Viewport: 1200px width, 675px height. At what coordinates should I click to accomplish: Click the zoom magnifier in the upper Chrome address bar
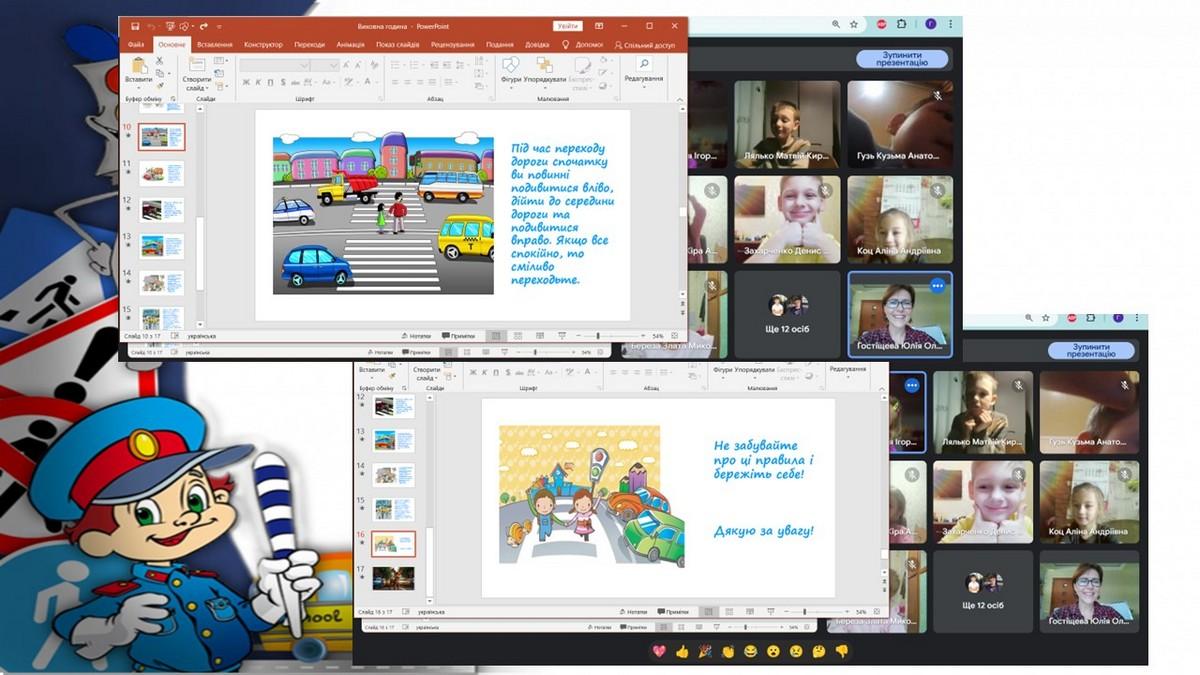(x=836, y=24)
